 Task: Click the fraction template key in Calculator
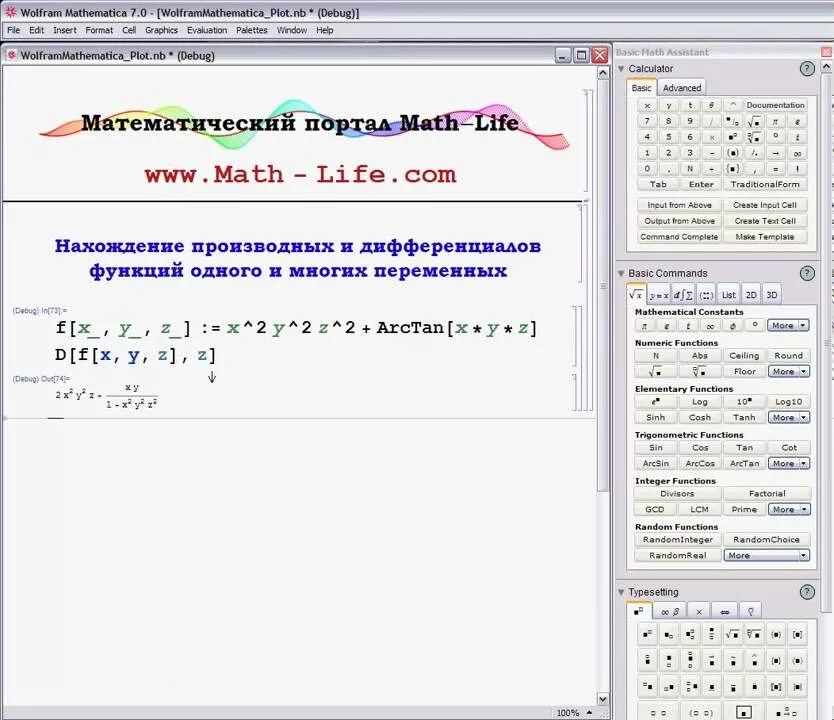coord(732,121)
